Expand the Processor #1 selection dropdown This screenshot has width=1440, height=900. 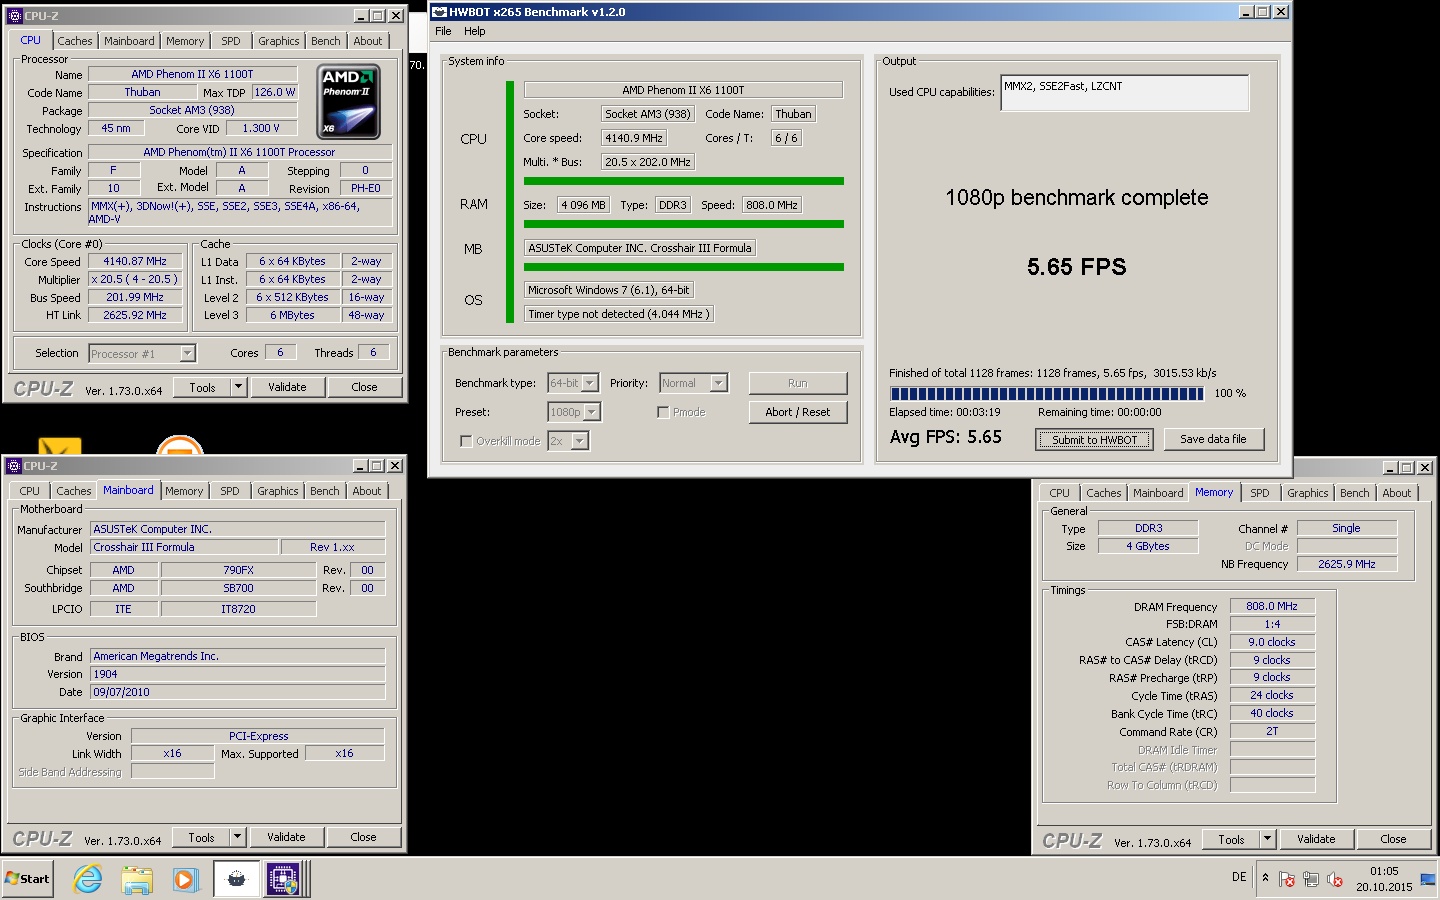coord(187,353)
